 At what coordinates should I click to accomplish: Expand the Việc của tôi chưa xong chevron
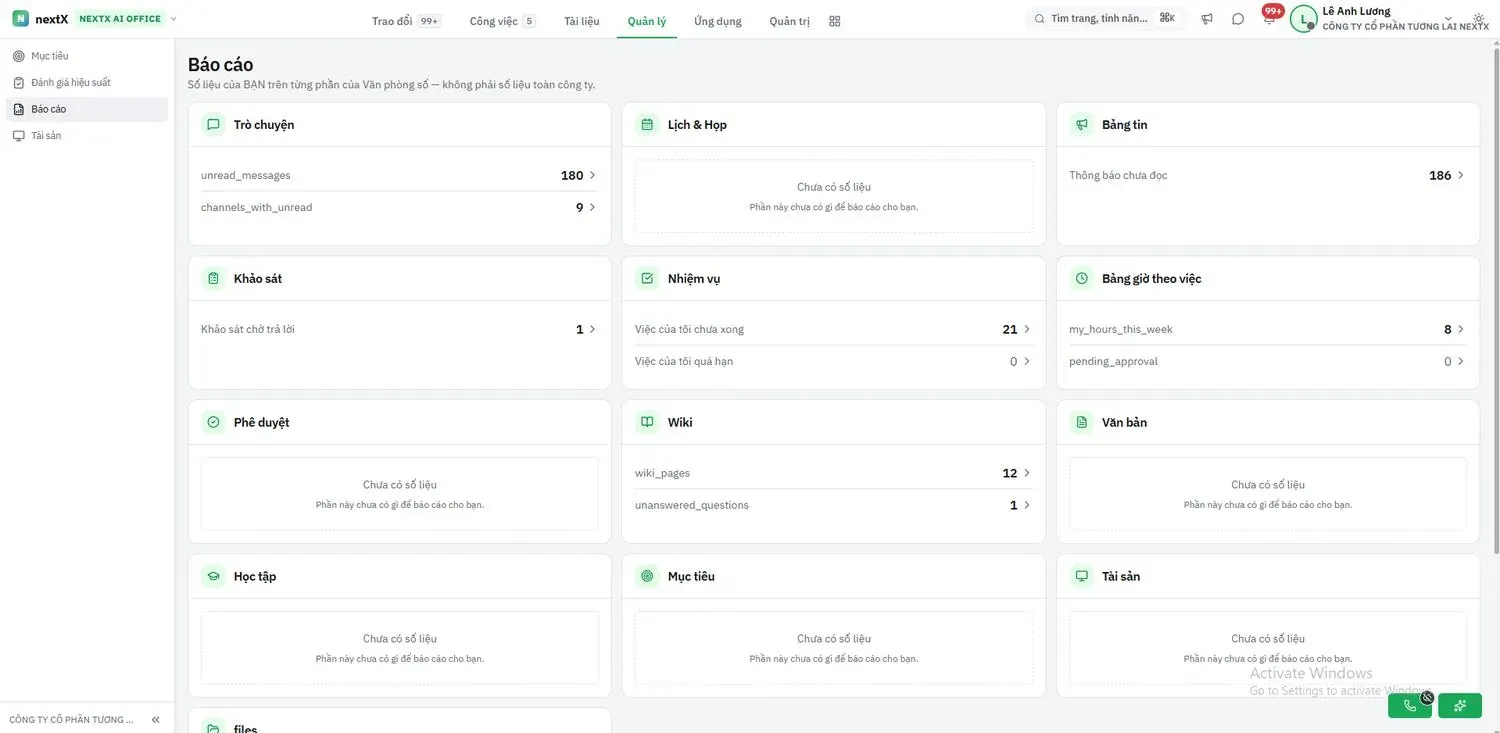[x=1027, y=329]
